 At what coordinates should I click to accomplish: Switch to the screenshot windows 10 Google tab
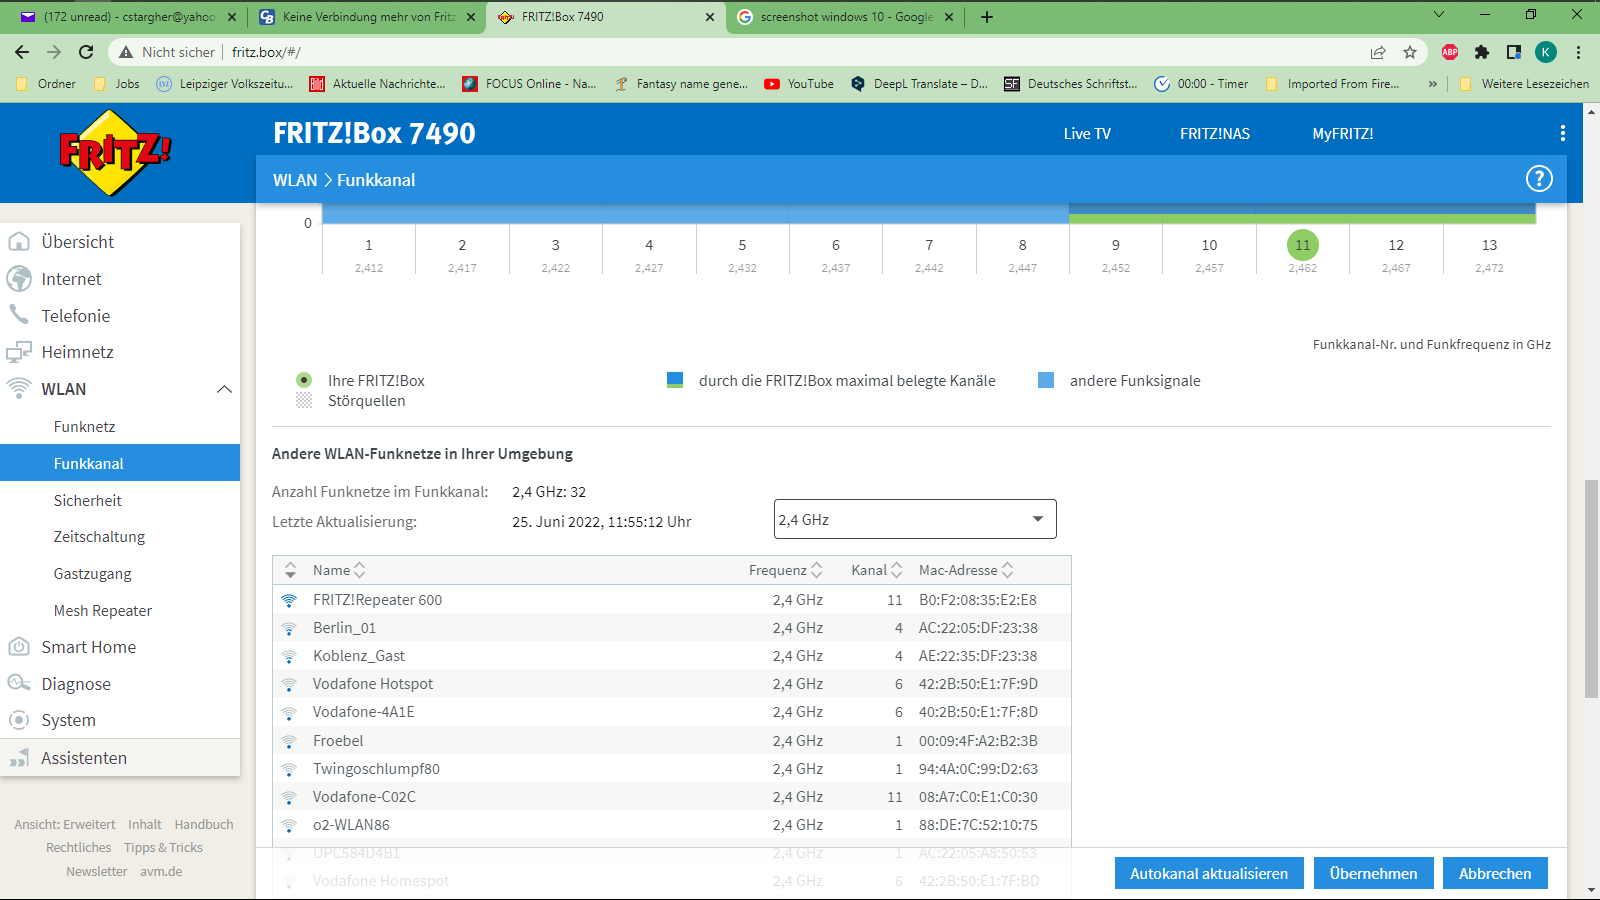(x=845, y=17)
